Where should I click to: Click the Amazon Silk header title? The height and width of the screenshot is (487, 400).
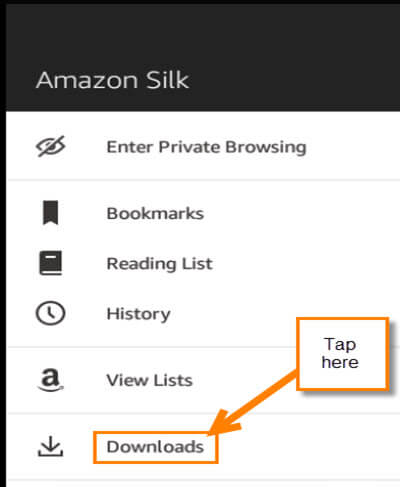coord(113,80)
